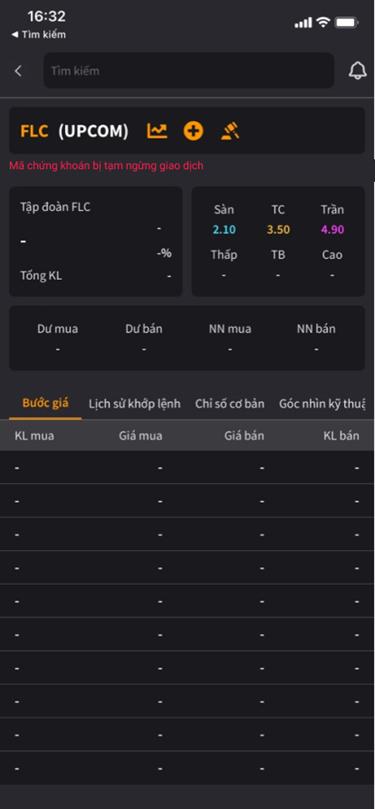Return to Tìm kiếm via status bar
The height and width of the screenshot is (809, 375).
point(39,35)
